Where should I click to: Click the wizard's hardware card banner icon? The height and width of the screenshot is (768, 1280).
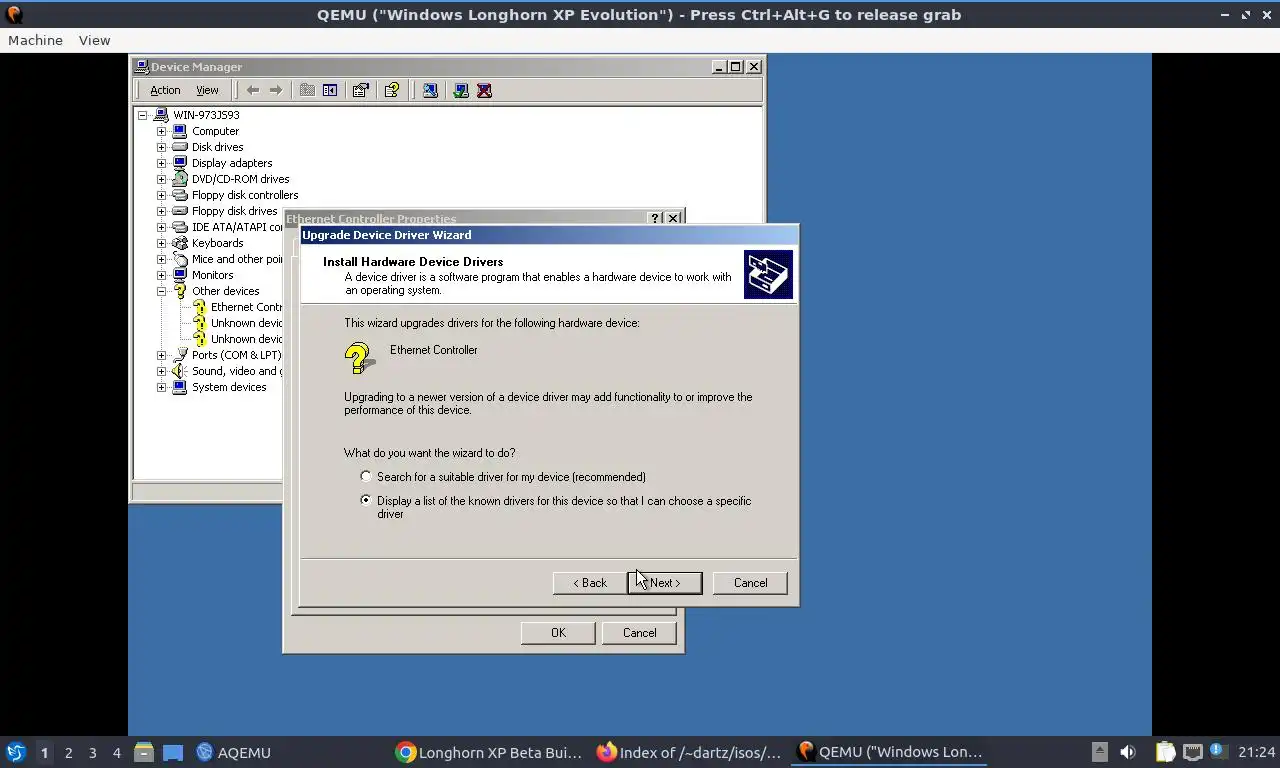click(x=768, y=275)
